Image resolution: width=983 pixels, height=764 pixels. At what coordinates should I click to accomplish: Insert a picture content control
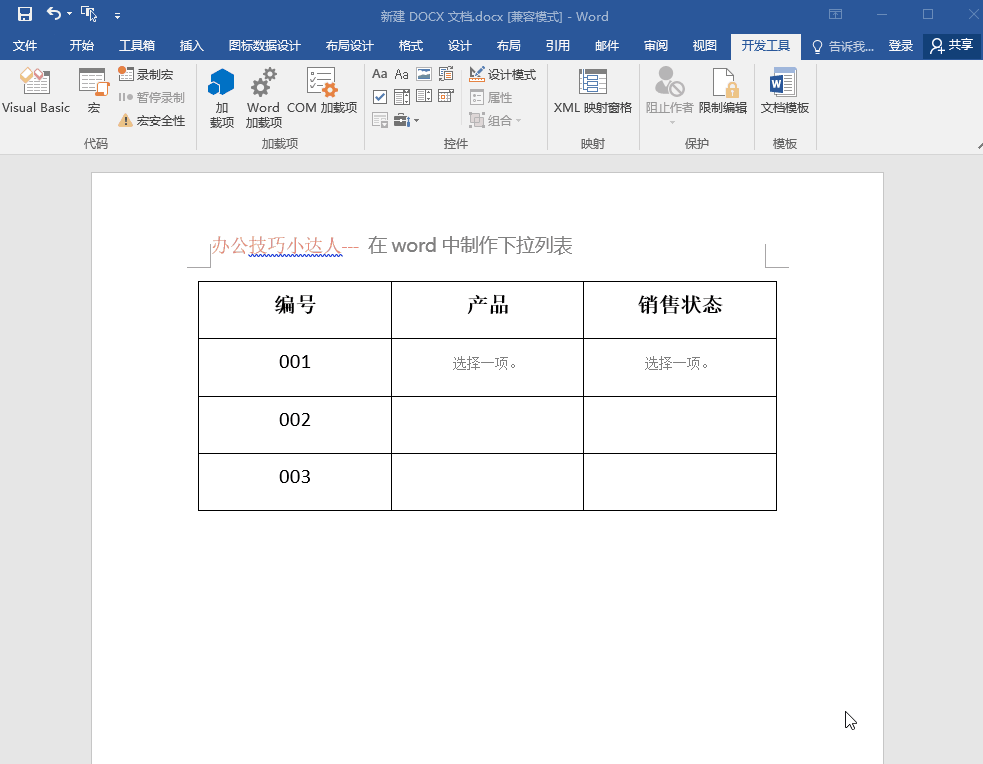(x=424, y=74)
